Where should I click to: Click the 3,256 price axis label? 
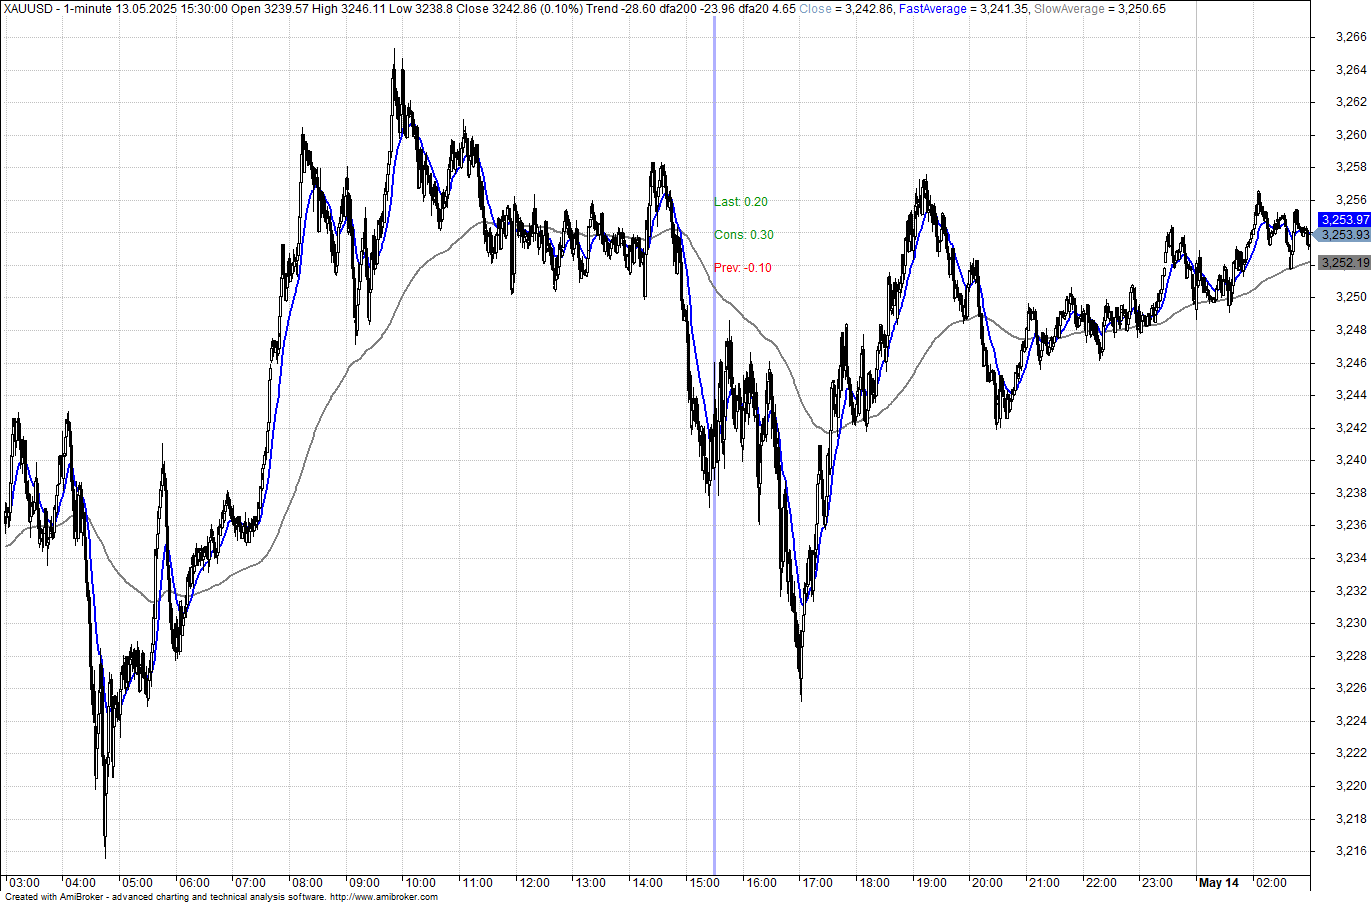pyautogui.click(x=1351, y=200)
